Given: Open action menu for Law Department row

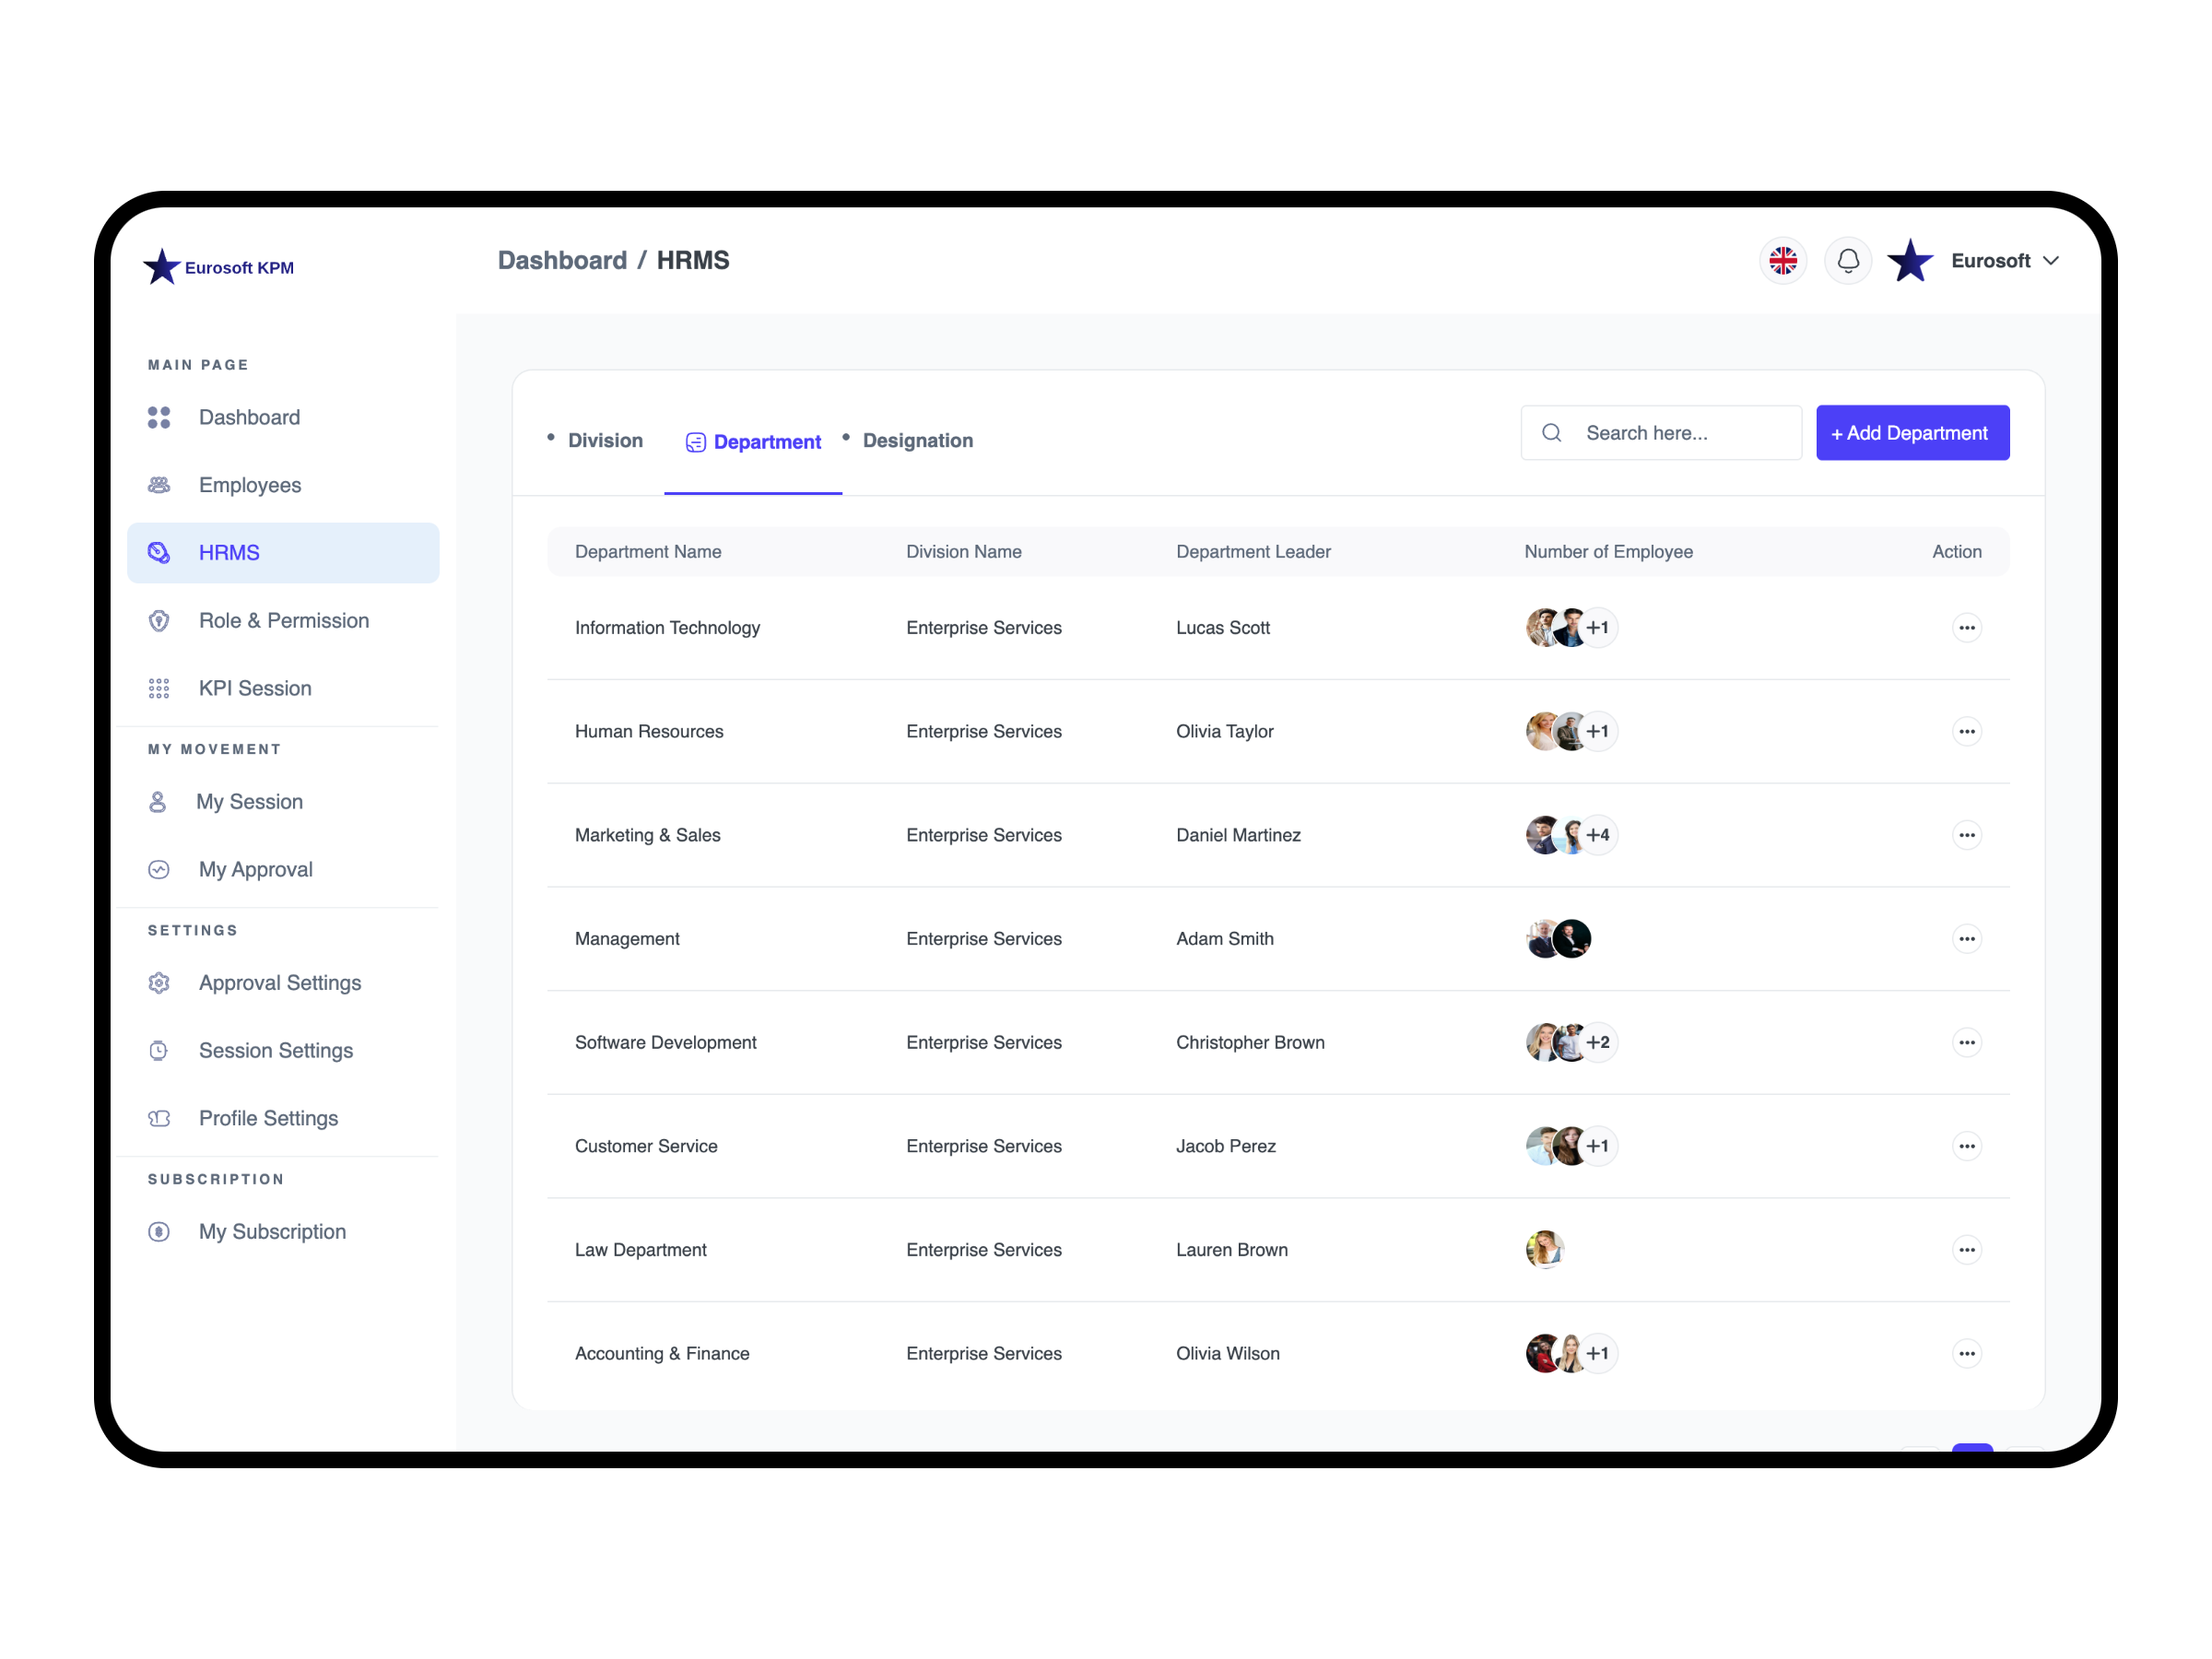Looking at the screenshot, I should tap(1966, 1250).
